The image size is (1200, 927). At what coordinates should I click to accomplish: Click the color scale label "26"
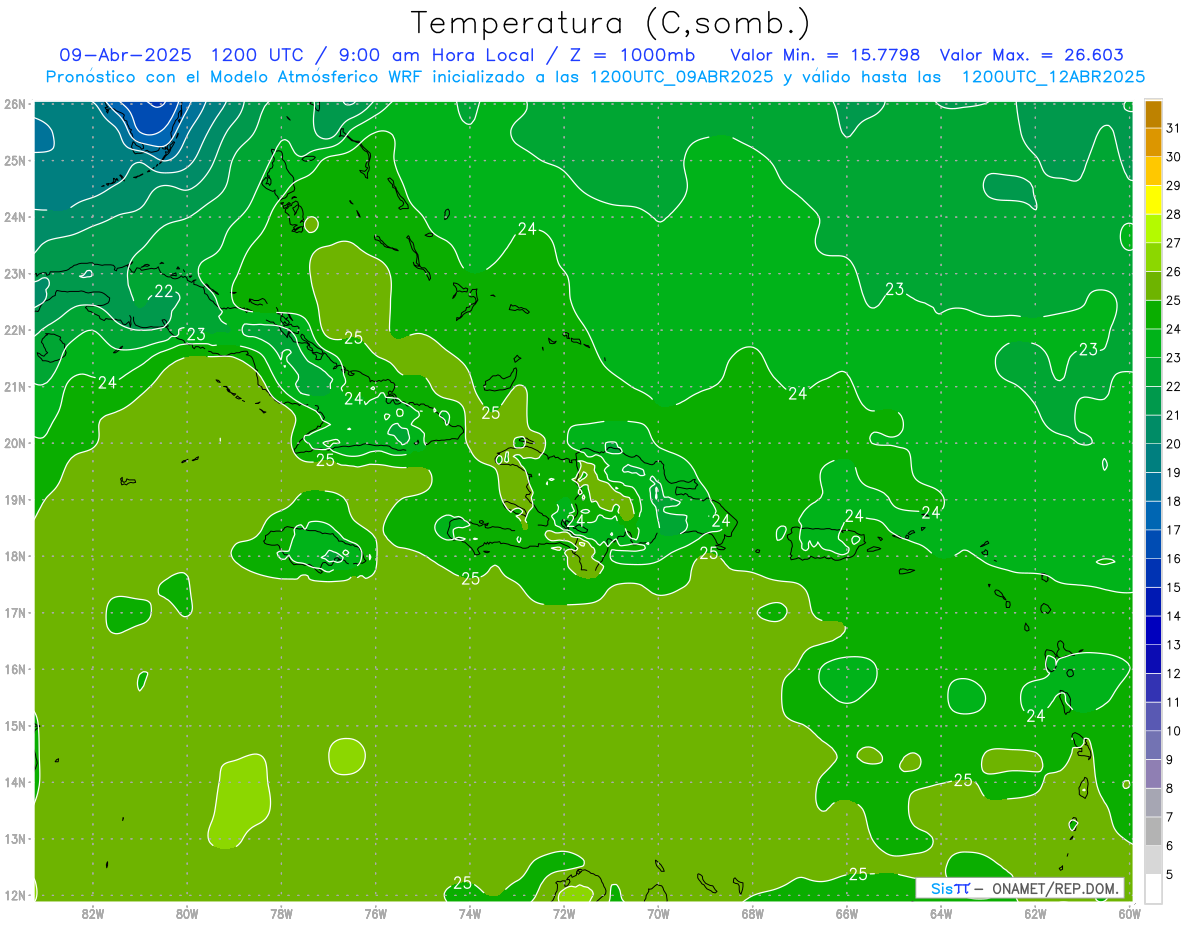tap(1173, 271)
